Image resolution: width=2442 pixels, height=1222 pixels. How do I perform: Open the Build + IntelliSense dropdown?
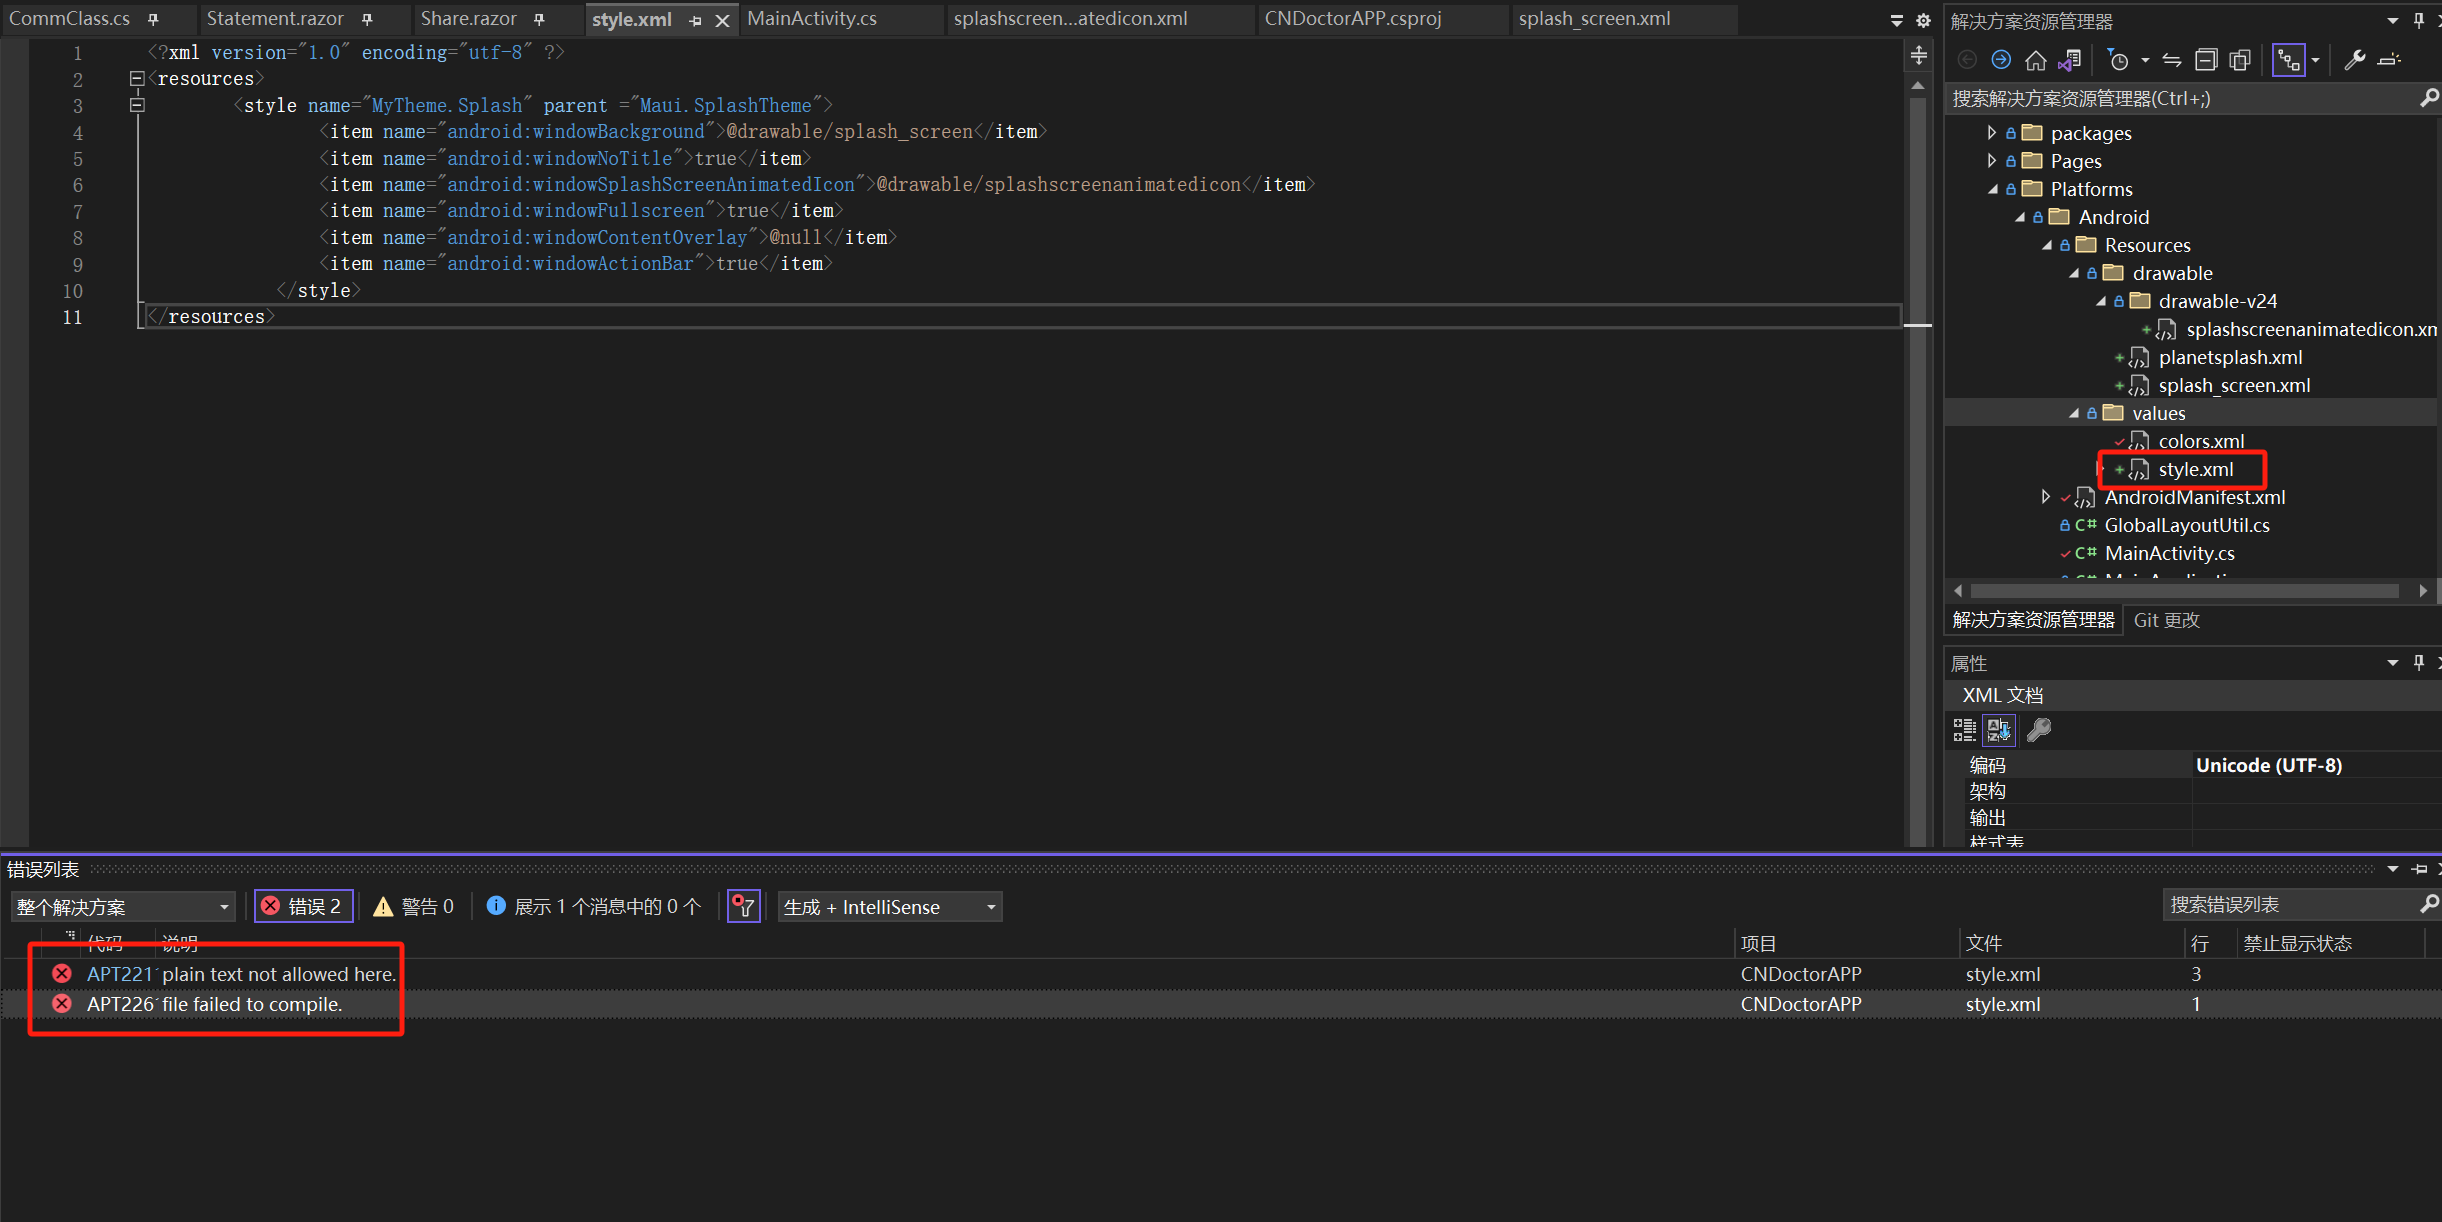click(890, 906)
